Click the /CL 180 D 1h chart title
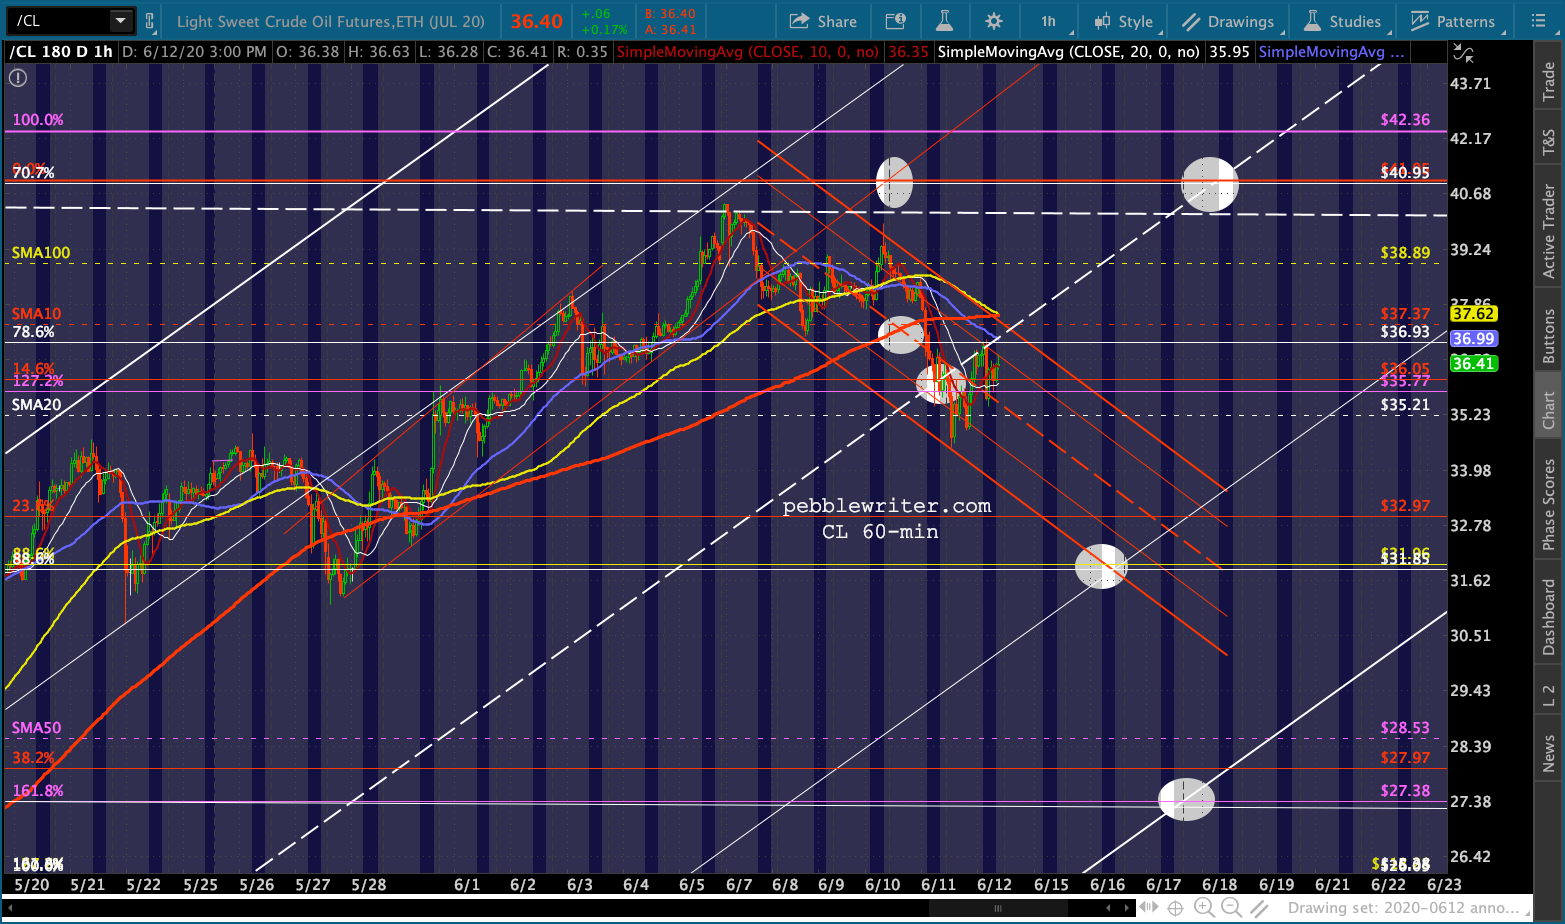Image resolution: width=1565 pixels, height=924 pixels. click(x=61, y=52)
